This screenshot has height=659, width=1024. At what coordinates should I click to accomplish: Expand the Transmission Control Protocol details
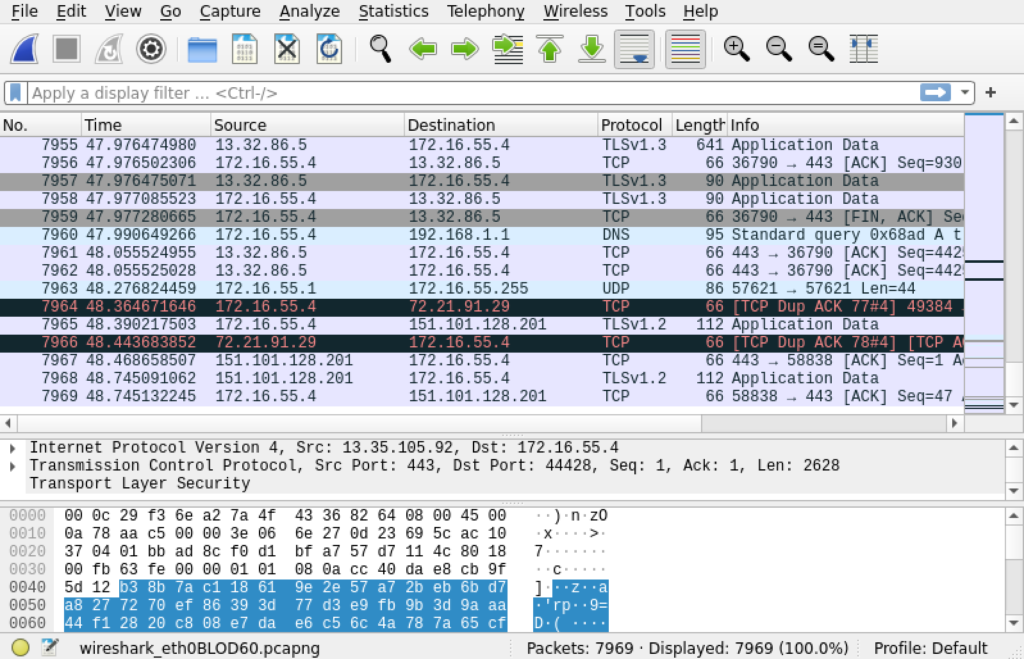(x=13, y=465)
